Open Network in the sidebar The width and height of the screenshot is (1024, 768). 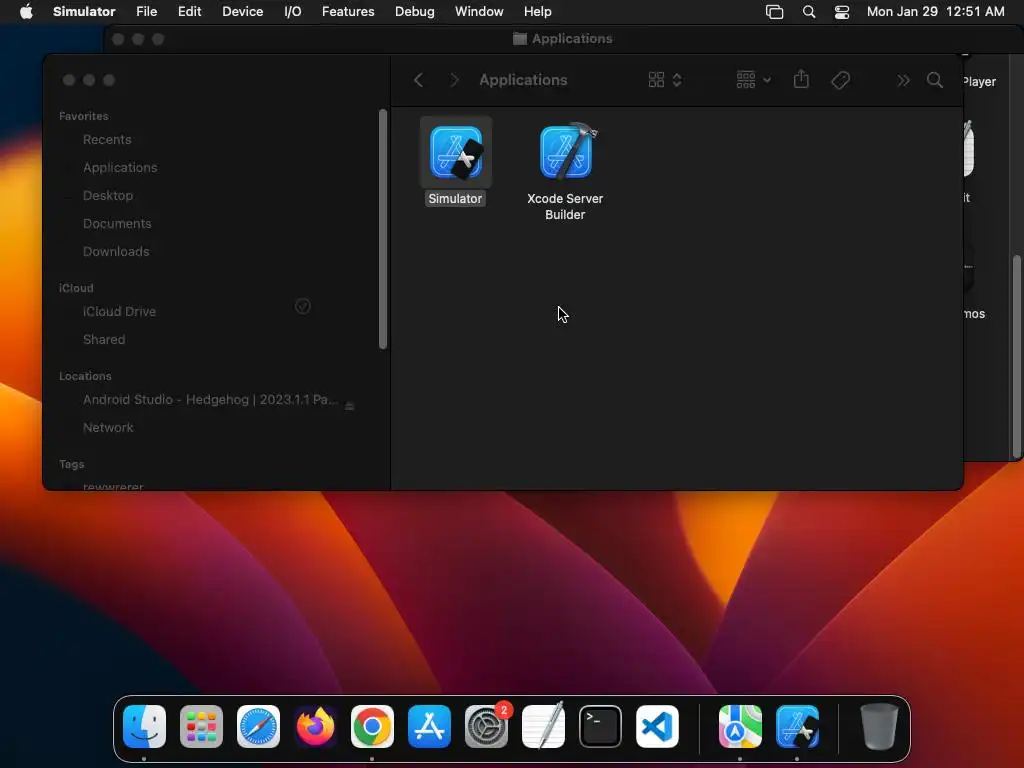pos(108,428)
